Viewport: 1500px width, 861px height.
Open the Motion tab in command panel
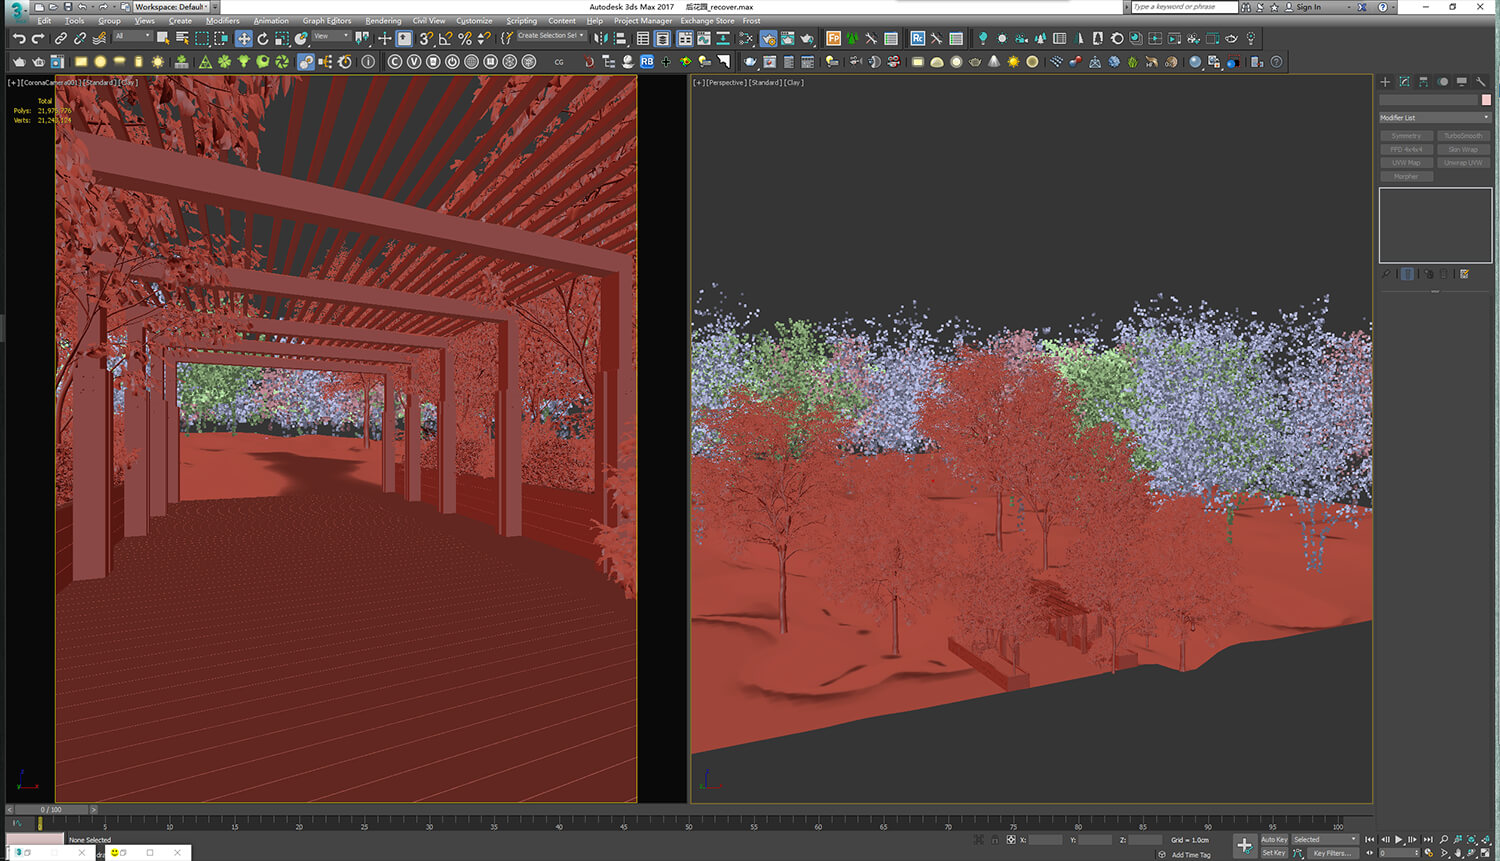click(1442, 82)
